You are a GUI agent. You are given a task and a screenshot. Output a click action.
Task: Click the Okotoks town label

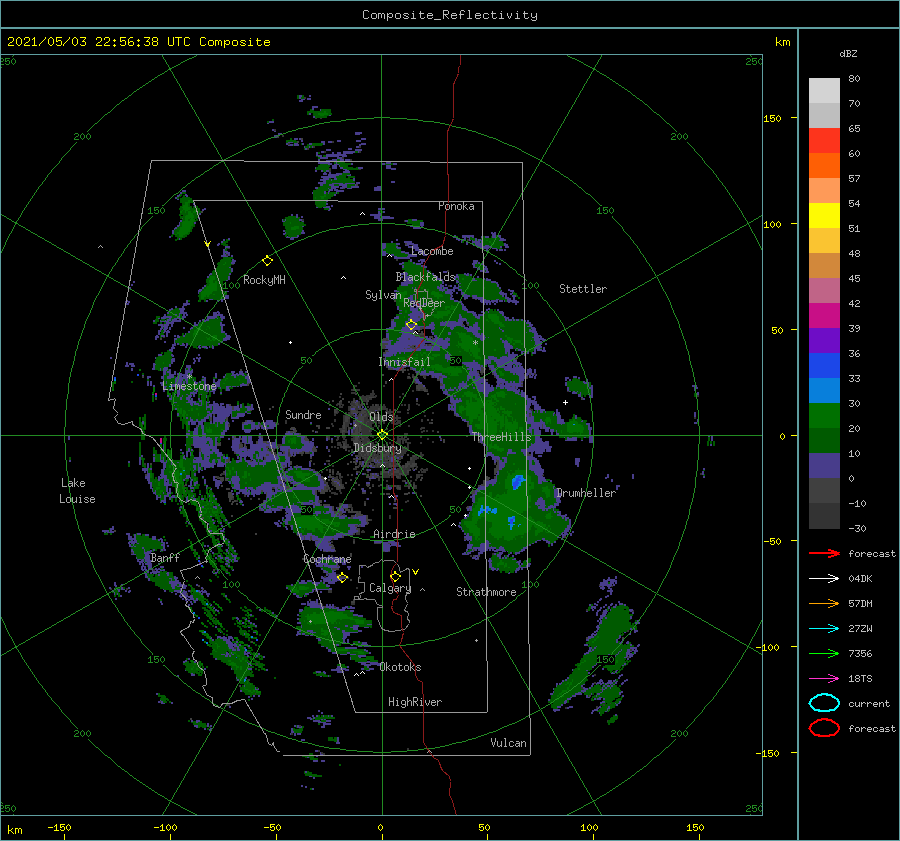point(400,667)
